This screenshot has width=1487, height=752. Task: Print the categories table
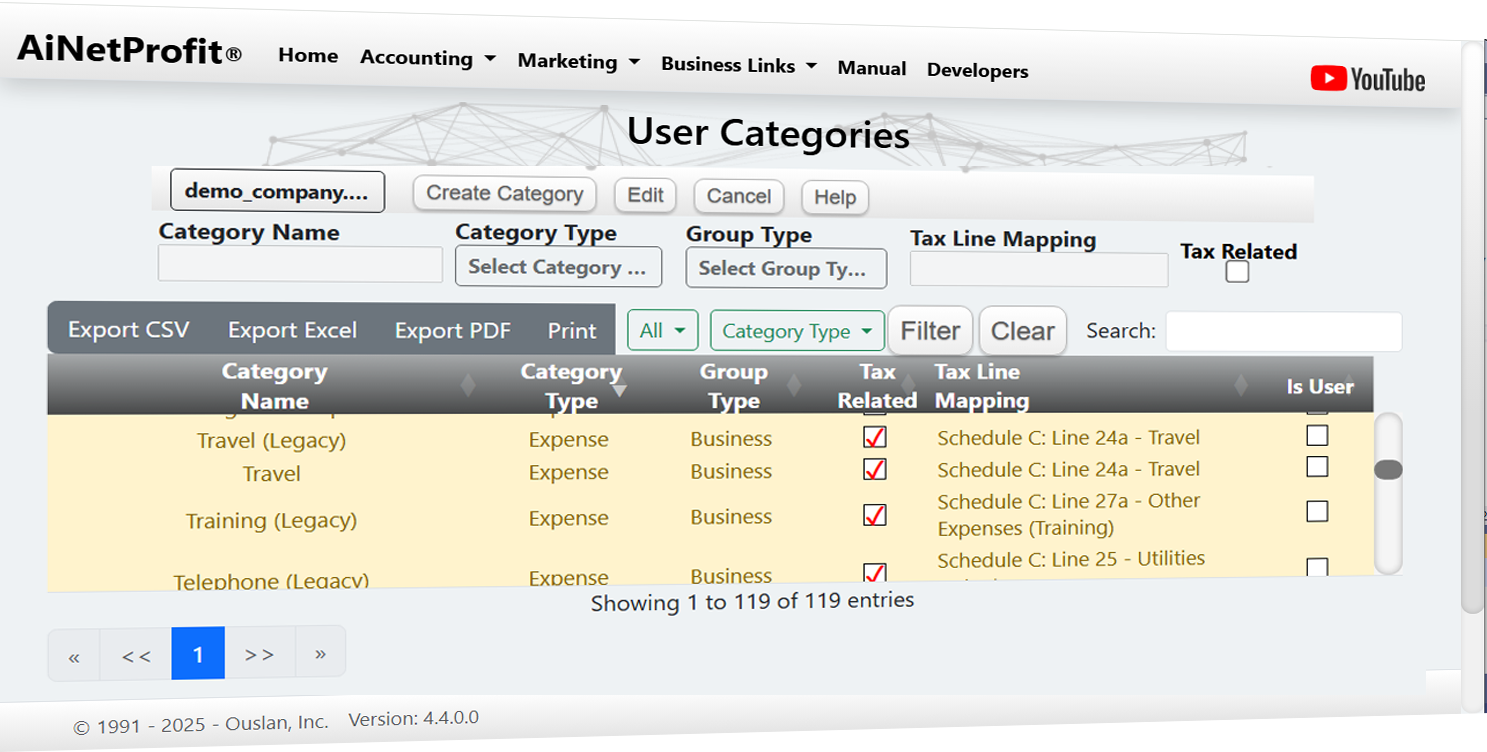(x=572, y=331)
